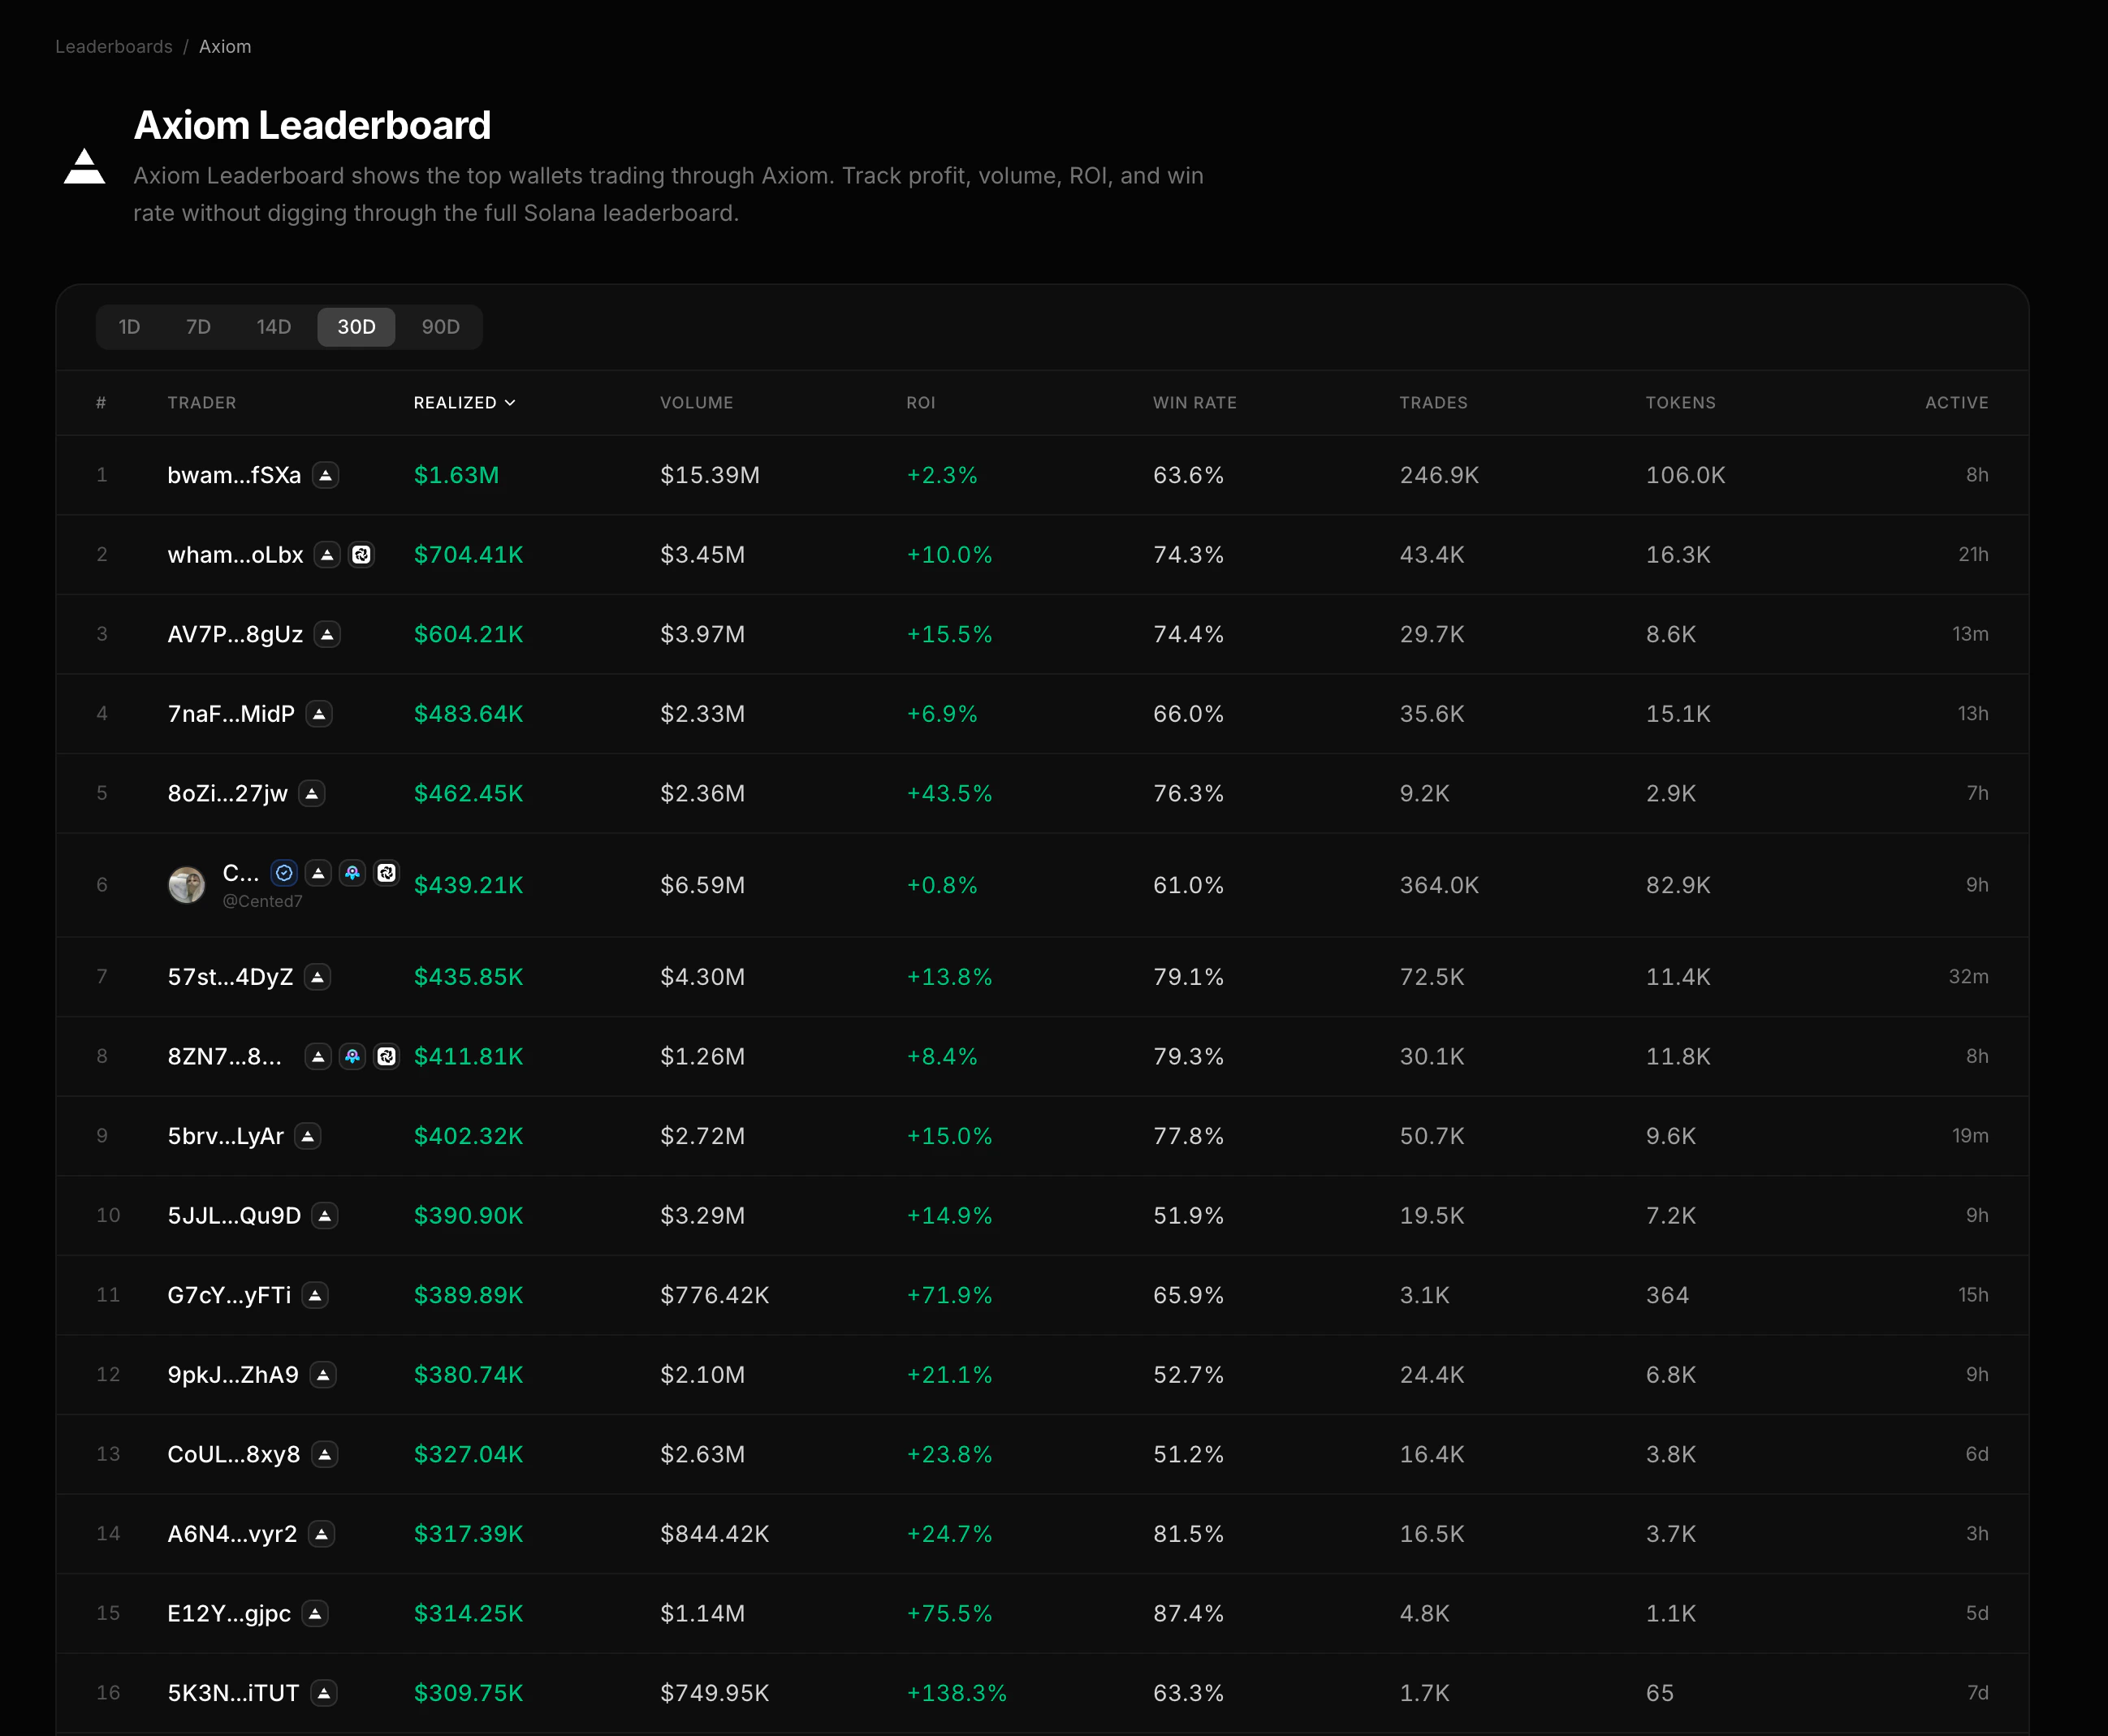Open trader 5JJL...Qu9D wallet
Screen dimensions: 2108x1736
pos(234,1216)
